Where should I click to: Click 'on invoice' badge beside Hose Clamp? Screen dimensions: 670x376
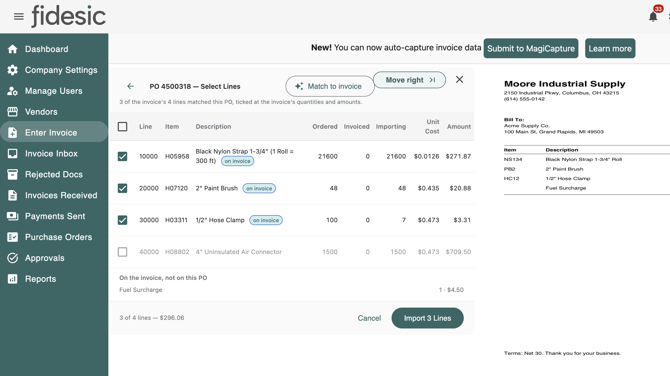click(266, 220)
